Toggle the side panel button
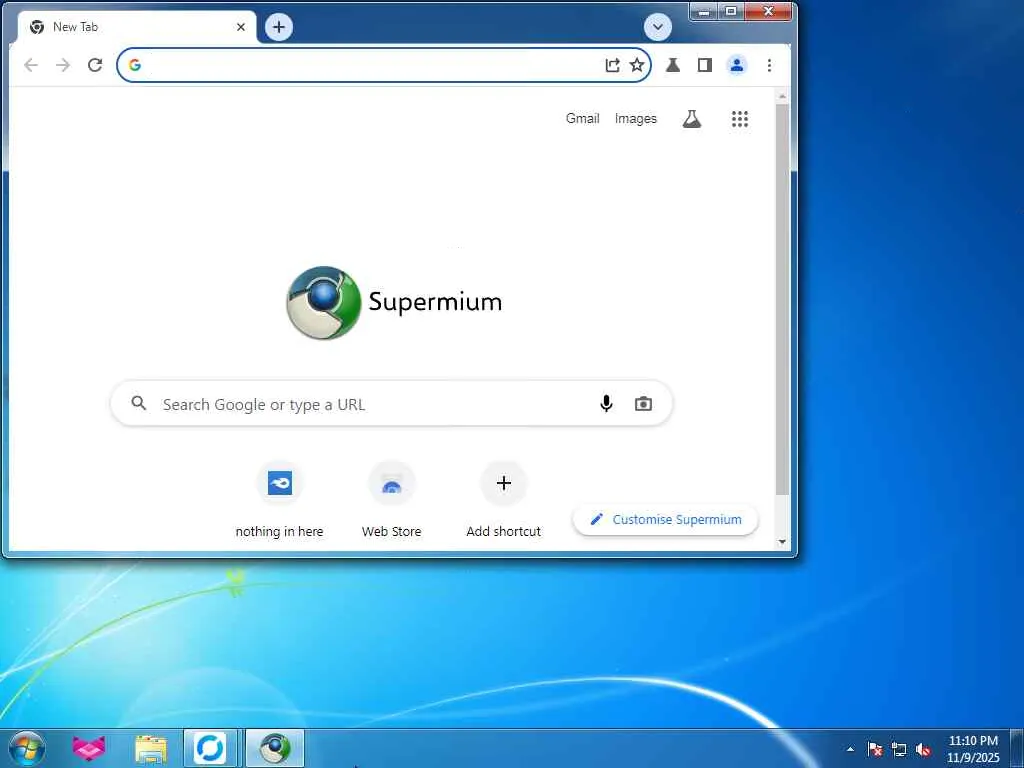Screen dimensions: 1024x768 coord(705,65)
